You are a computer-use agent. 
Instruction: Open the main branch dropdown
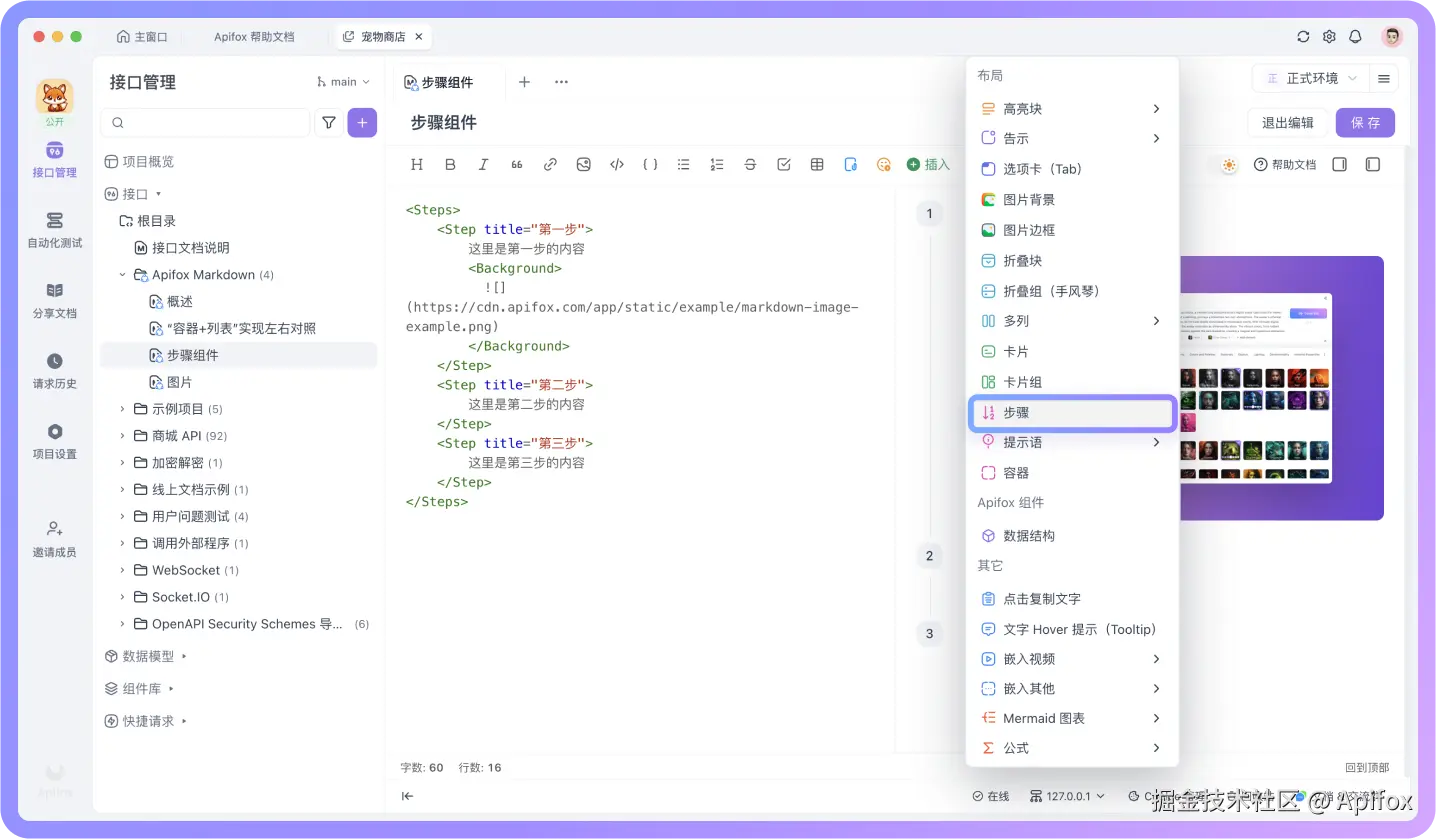click(x=343, y=82)
